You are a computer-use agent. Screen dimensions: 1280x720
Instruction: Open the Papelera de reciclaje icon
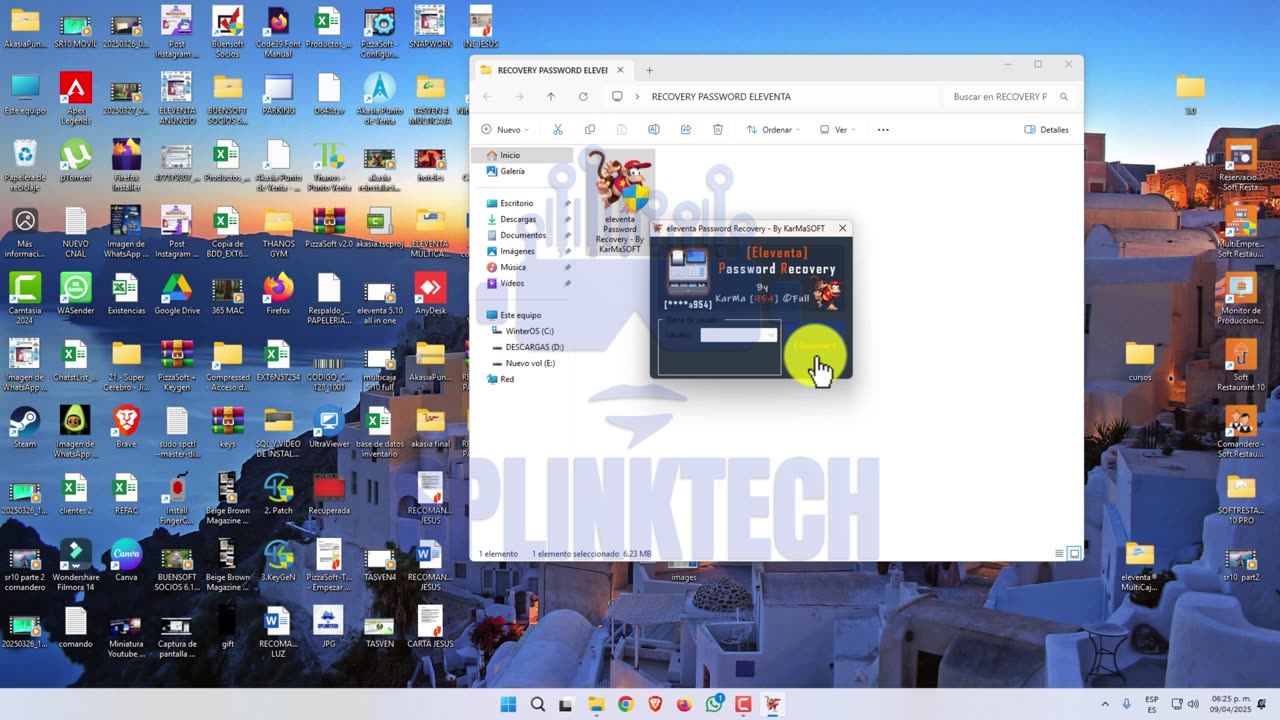(25, 165)
